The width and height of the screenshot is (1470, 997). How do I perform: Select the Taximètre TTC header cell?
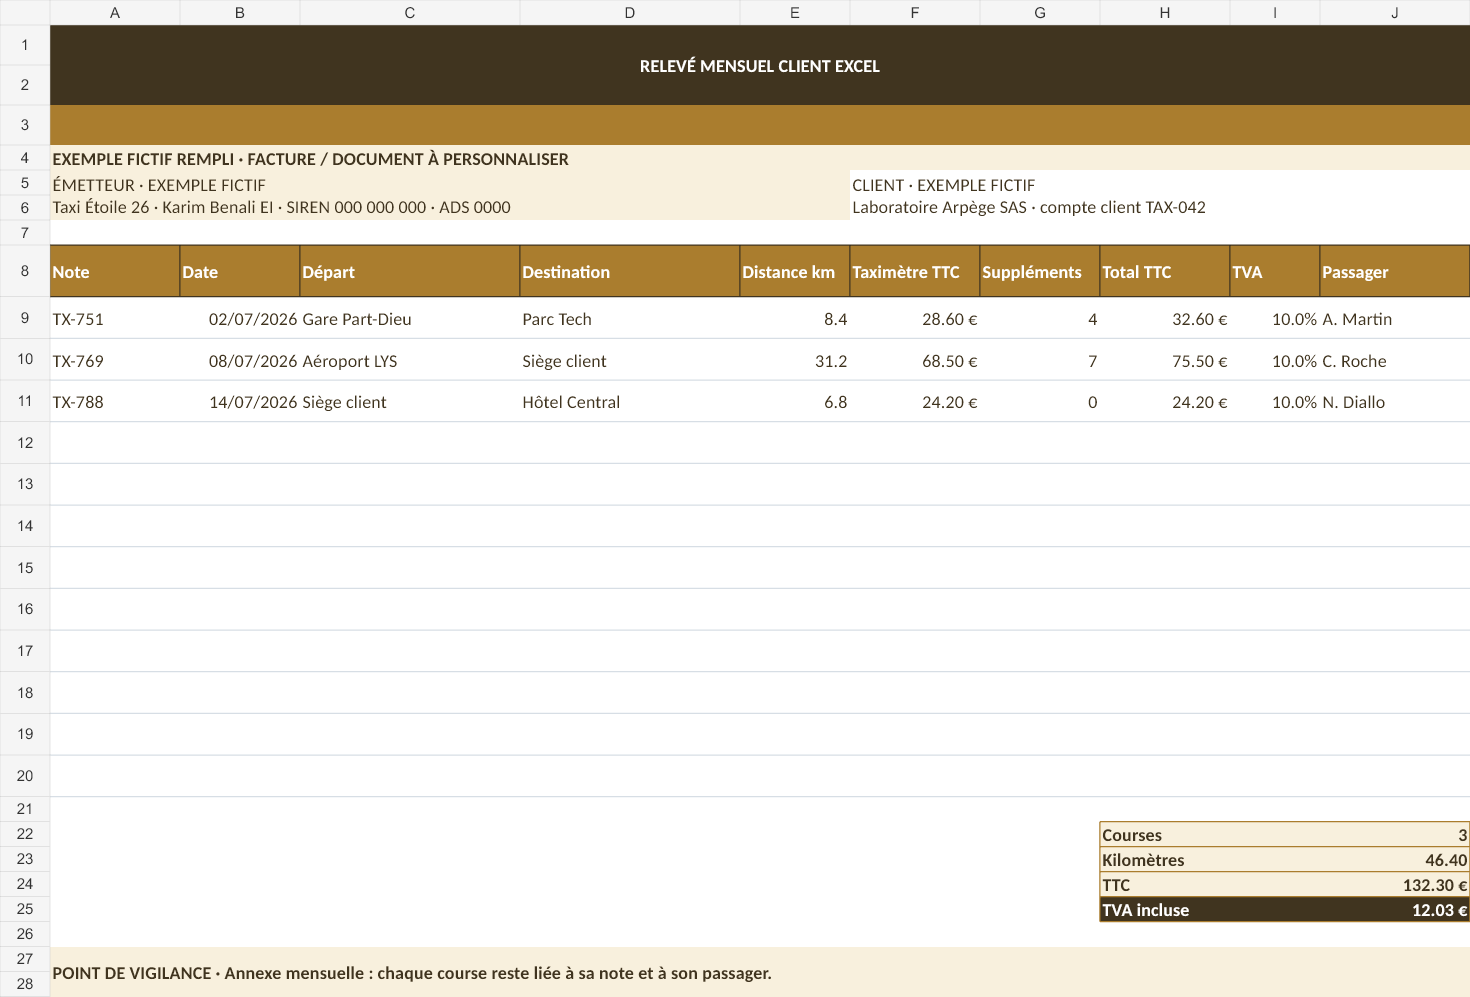click(x=915, y=271)
